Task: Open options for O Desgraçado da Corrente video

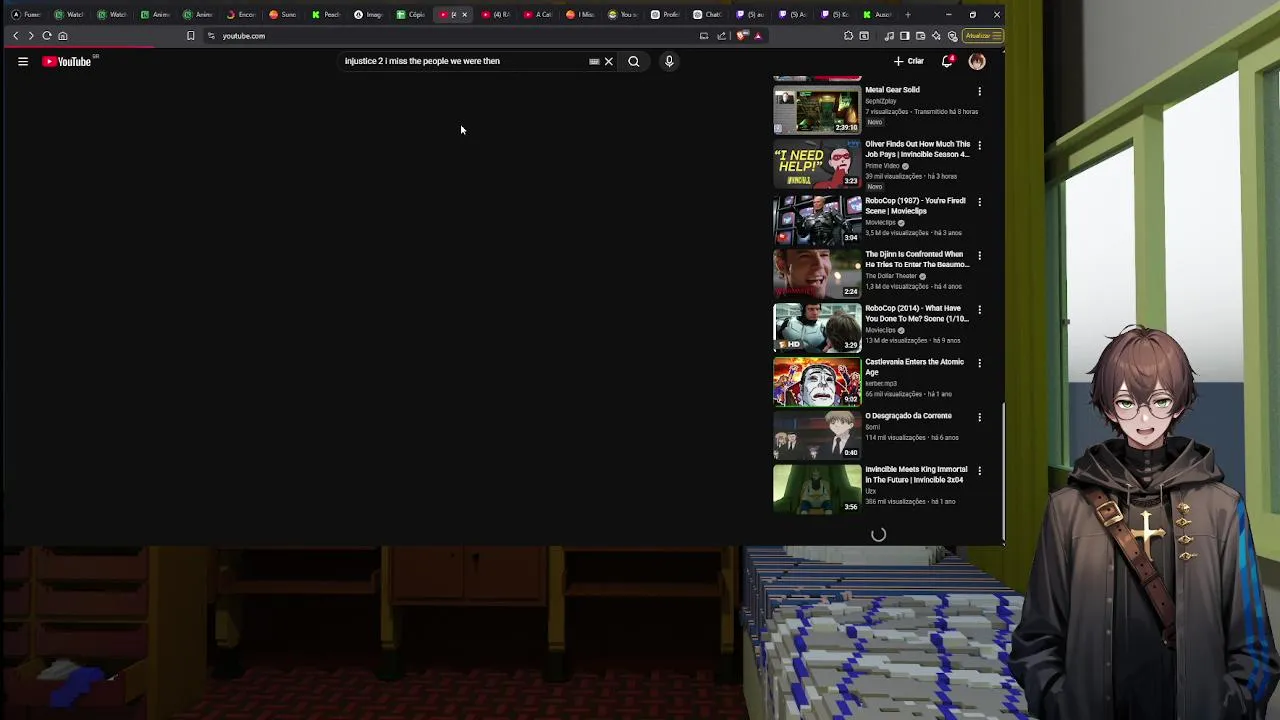Action: (x=979, y=417)
